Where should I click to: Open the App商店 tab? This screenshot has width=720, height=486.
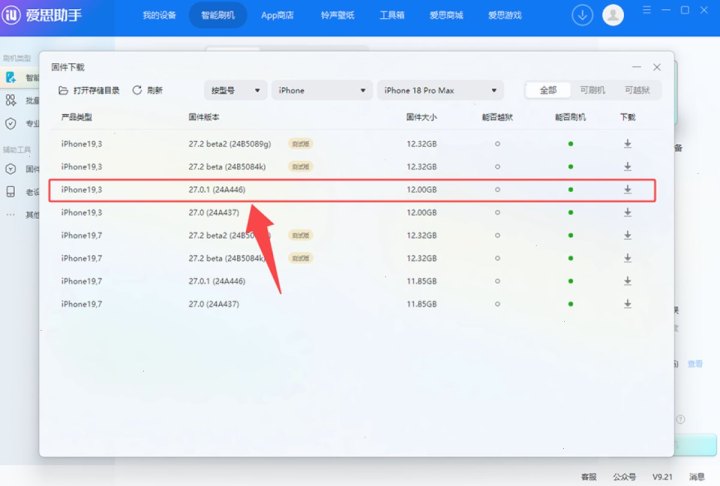[x=277, y=15]
